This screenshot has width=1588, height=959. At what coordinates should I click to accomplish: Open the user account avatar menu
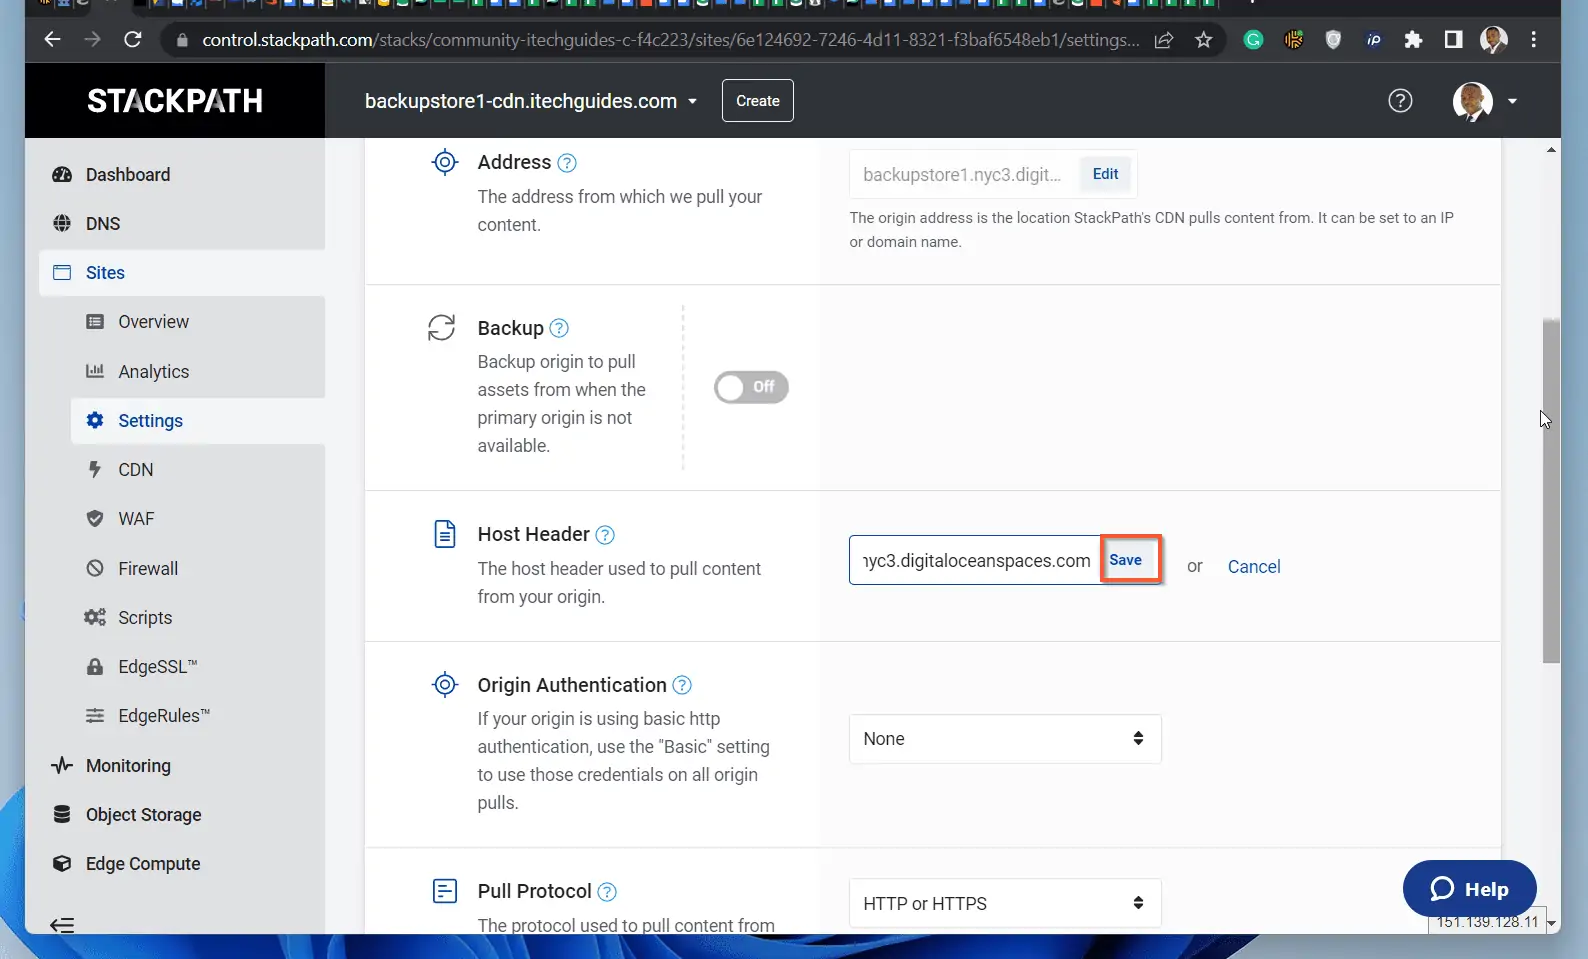1485,101
